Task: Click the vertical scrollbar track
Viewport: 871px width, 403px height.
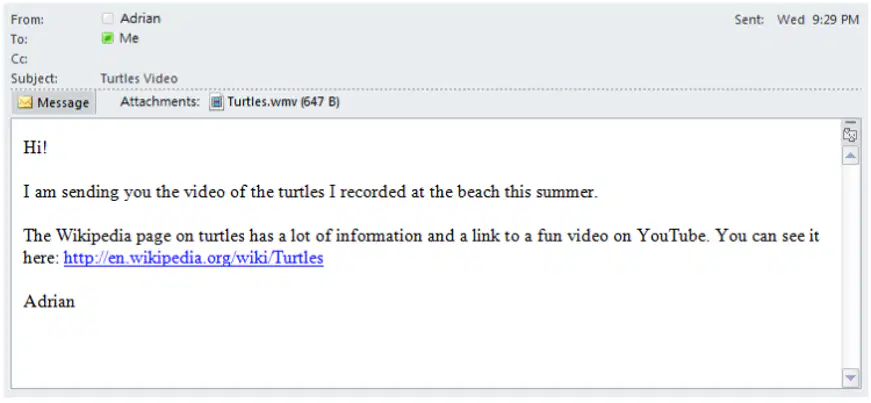Action: 850,267
